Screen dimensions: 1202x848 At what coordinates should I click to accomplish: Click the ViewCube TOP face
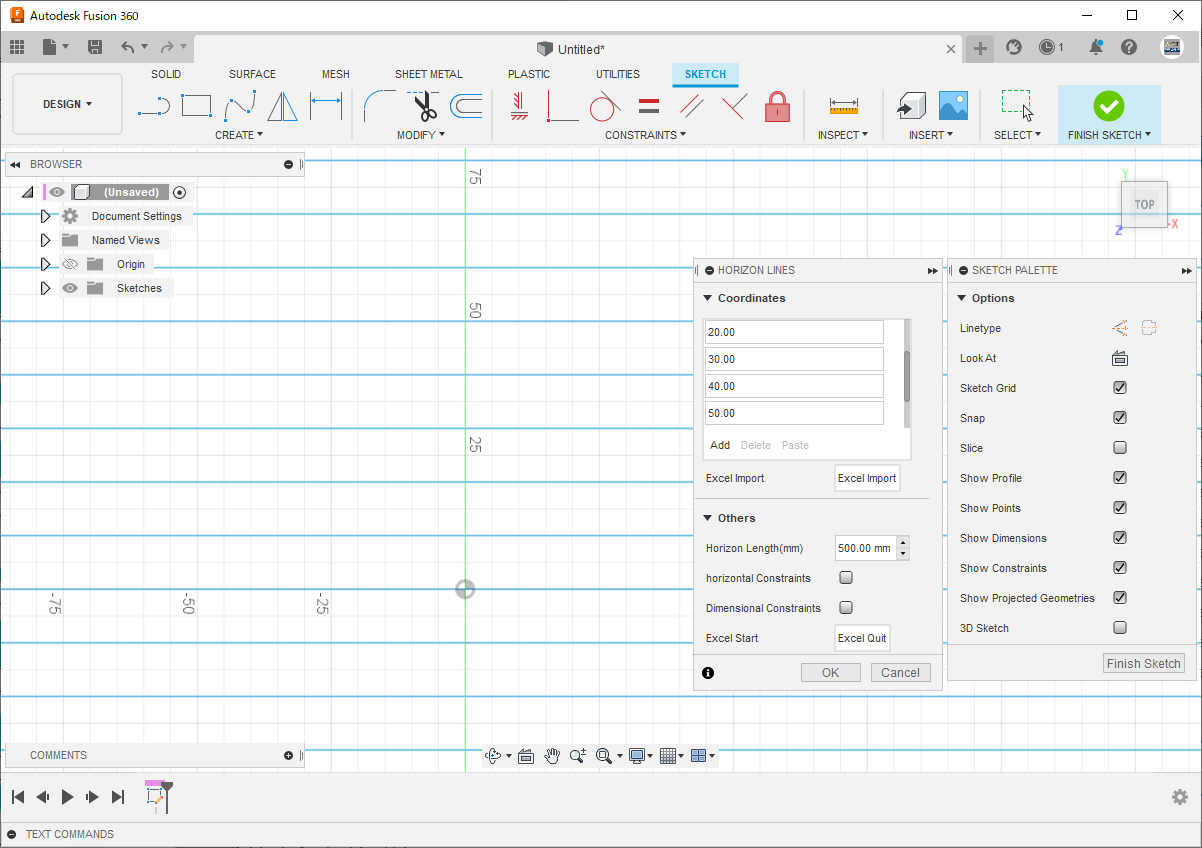pyautogui.click(x=1144, y=204)
